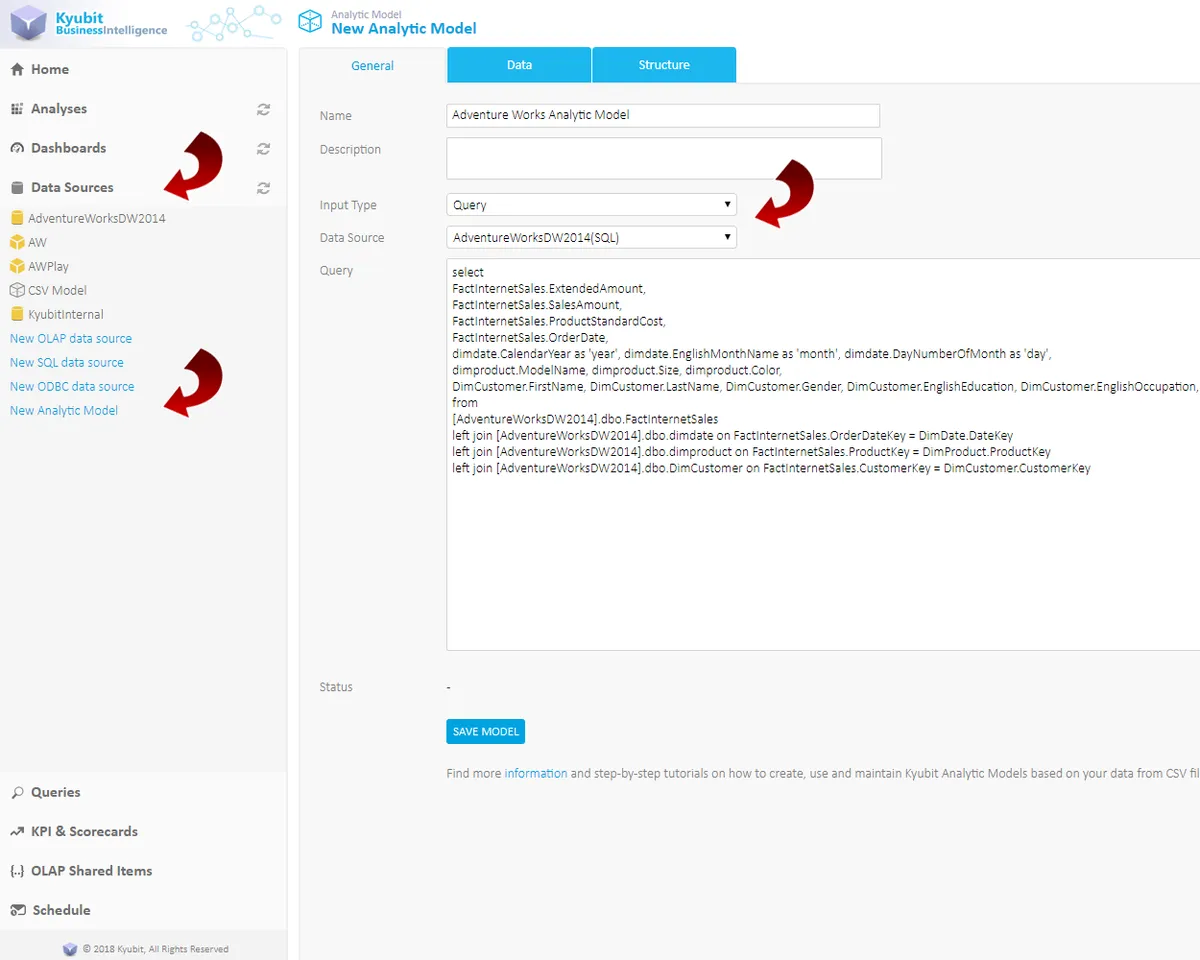Screen dimensions: 1200x960
Task: Switch to the General tab
Action: click(x=372, y=66)
